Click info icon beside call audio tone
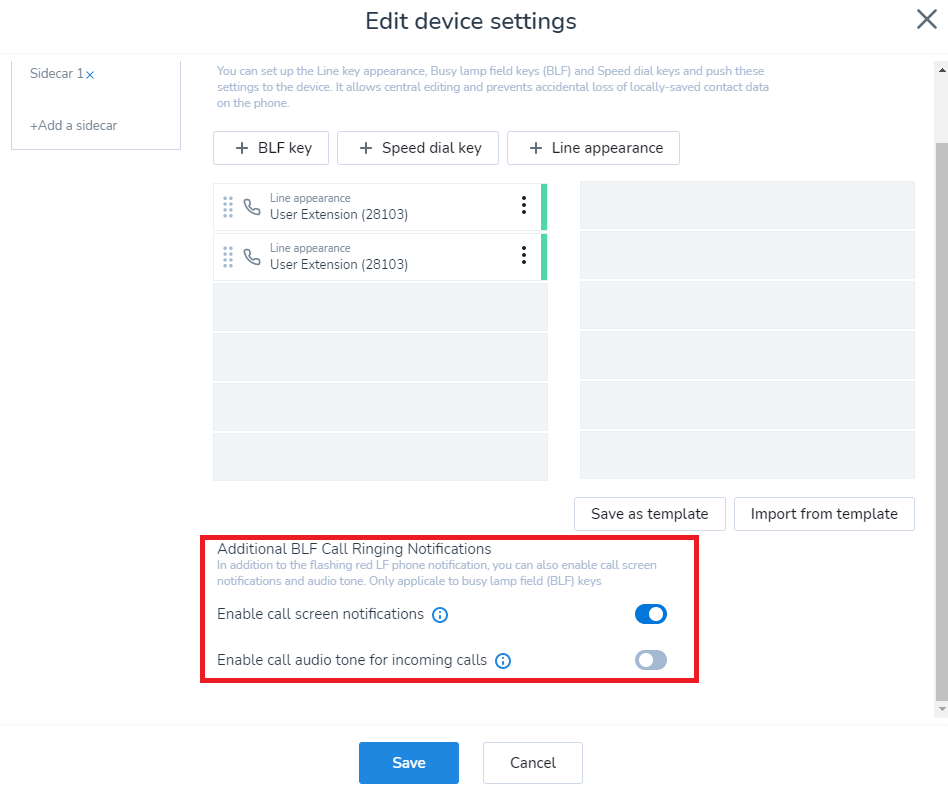Screen dimensions: 948x795 tap(503, 661)
